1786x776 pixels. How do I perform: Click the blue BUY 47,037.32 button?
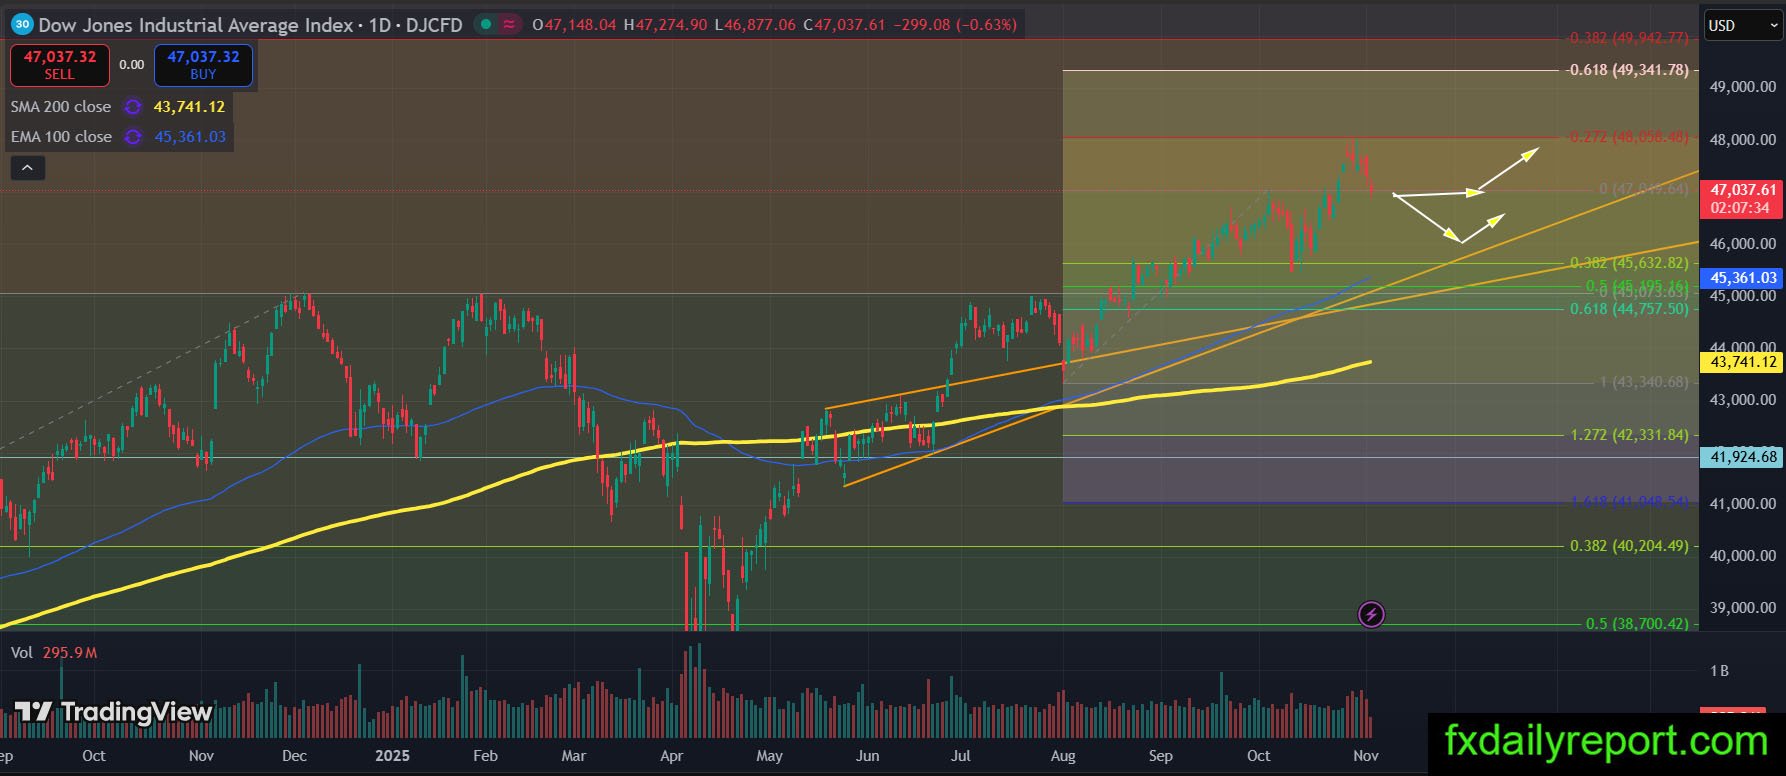pyautogui.click(x=203, y=65)
